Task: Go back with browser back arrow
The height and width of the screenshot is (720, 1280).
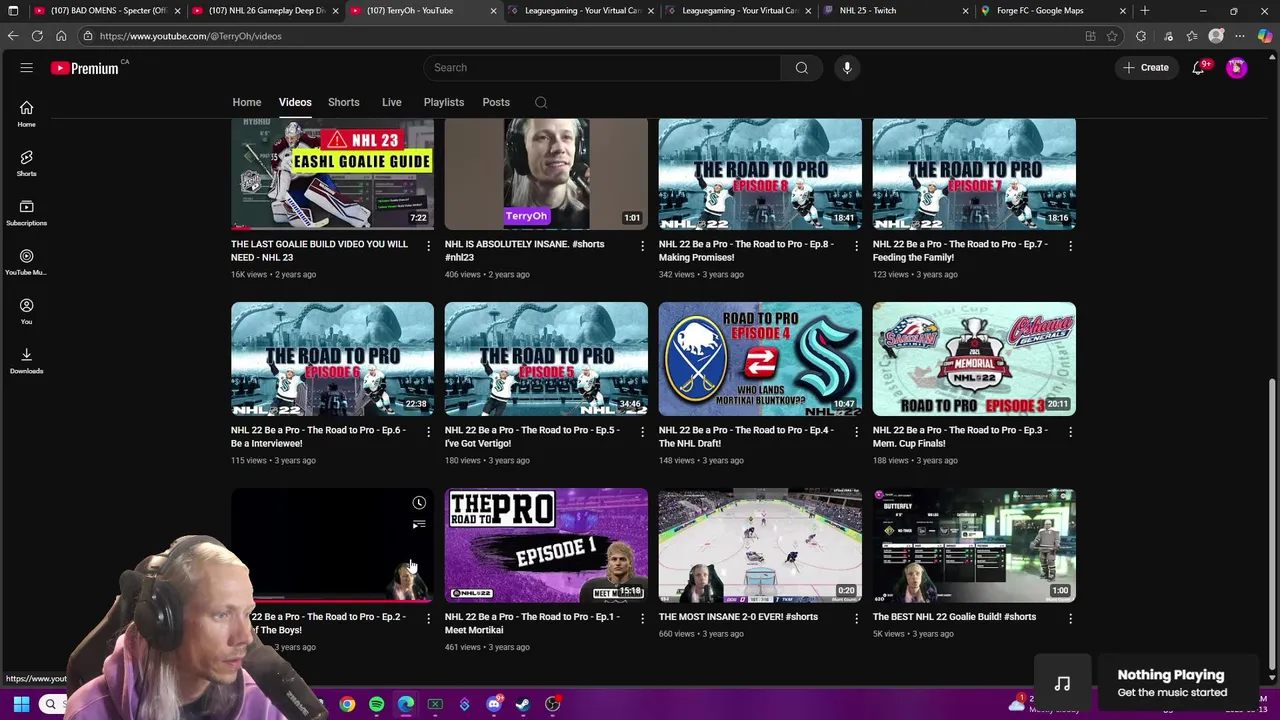Action: coord(13,36)
